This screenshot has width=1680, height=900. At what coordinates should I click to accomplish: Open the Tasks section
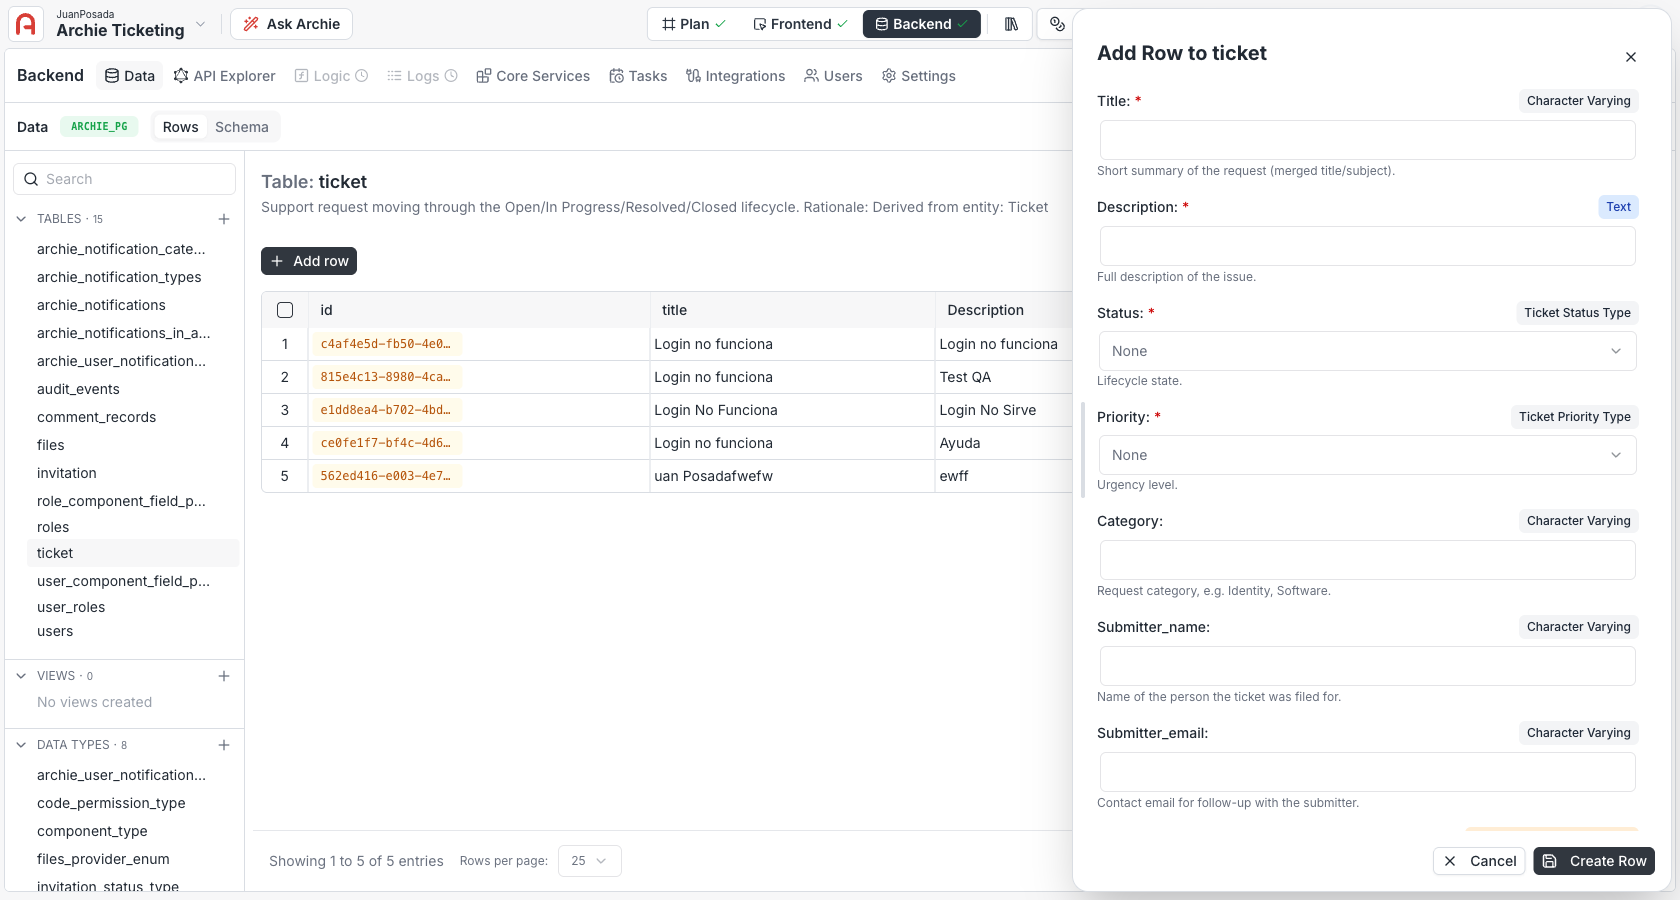(x=638, y=76)
